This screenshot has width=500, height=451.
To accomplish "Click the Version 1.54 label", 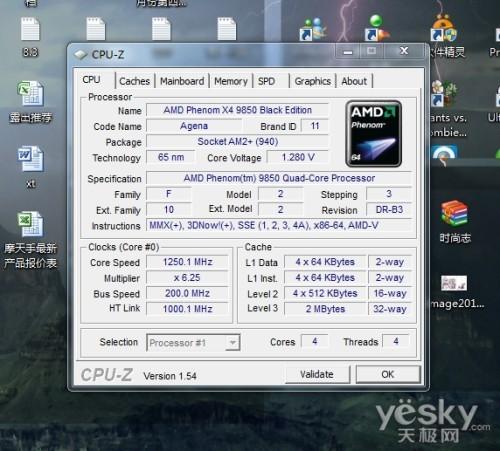I will 170,376.
